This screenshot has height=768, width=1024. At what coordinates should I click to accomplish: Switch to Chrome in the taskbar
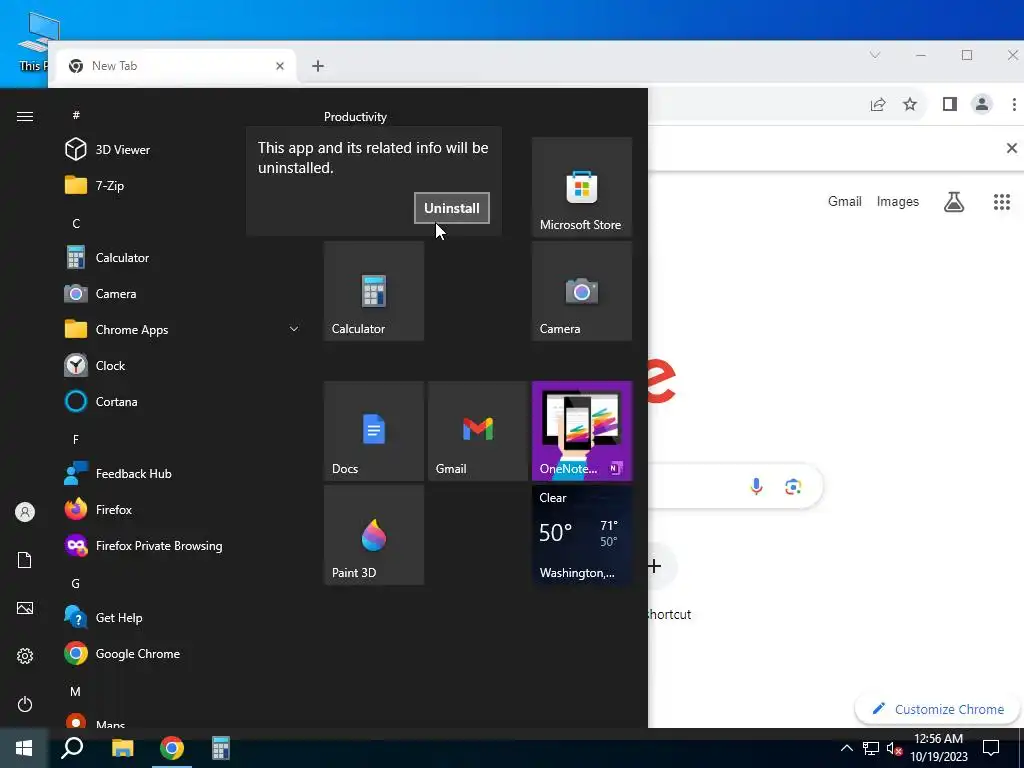tap(171, 748)
